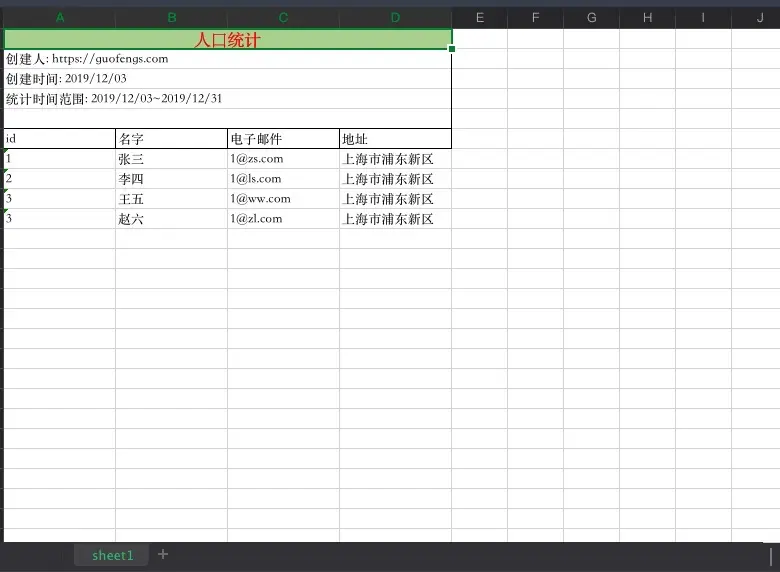780x572 pixels.
Task: Select column G header
Action: pos(591,18)
